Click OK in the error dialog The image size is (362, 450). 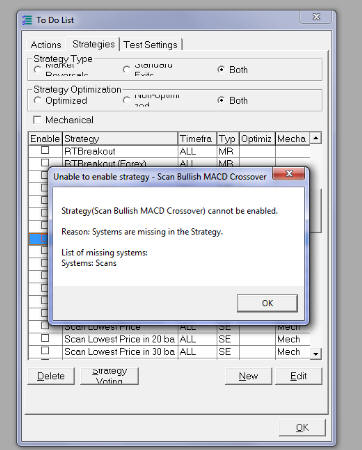pyautogui.click(x=267, y=303)
